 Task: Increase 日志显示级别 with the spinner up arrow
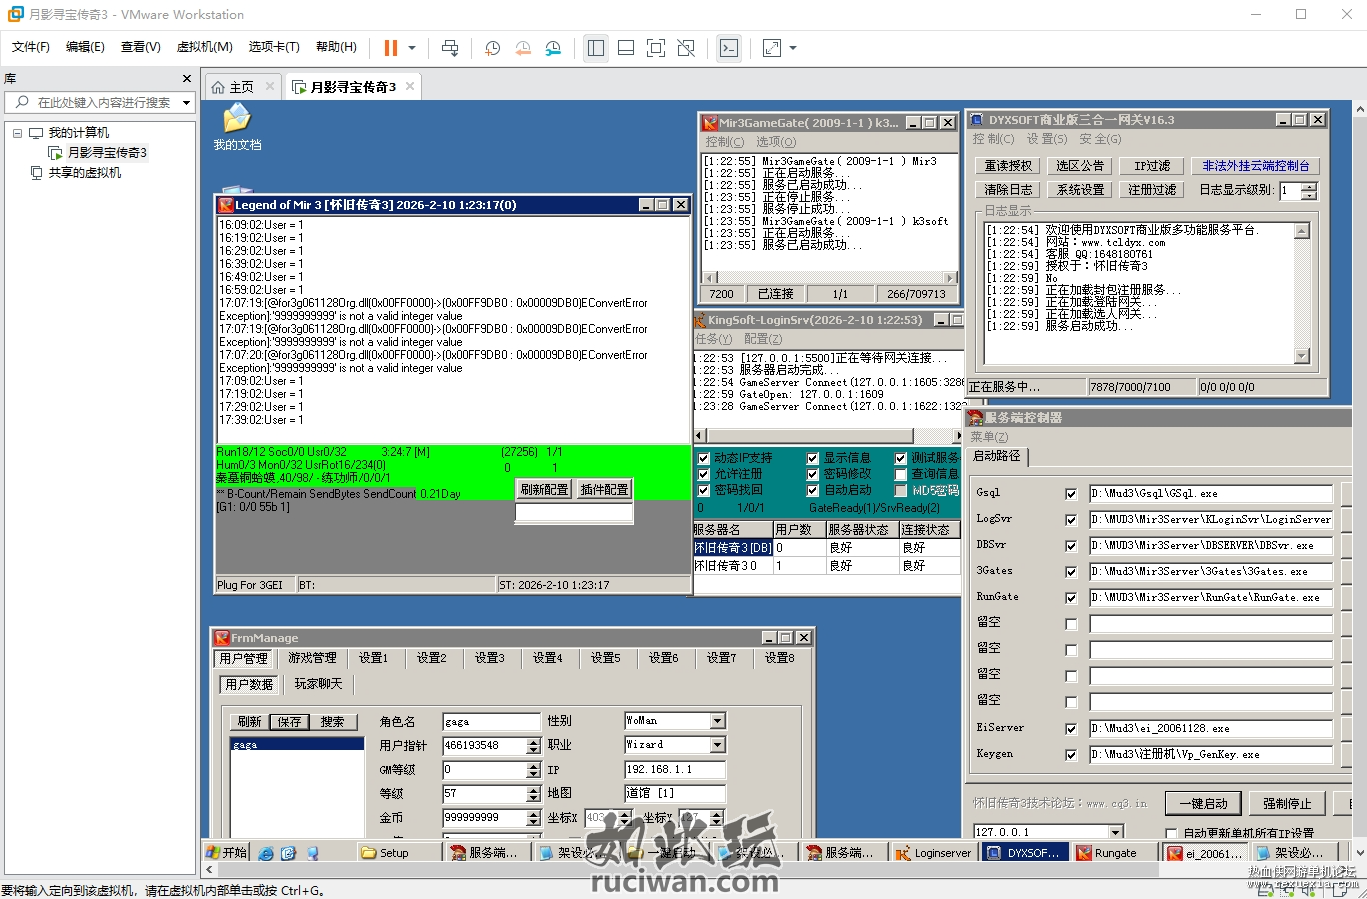1310,186
